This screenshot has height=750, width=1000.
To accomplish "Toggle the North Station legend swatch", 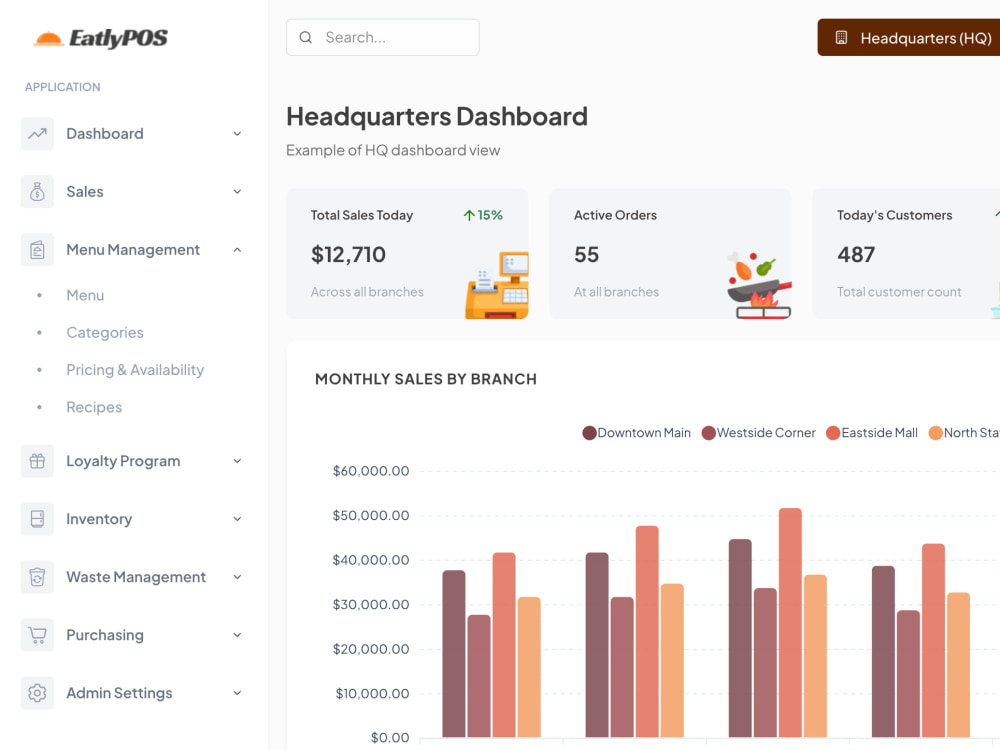I will (936, 433).
